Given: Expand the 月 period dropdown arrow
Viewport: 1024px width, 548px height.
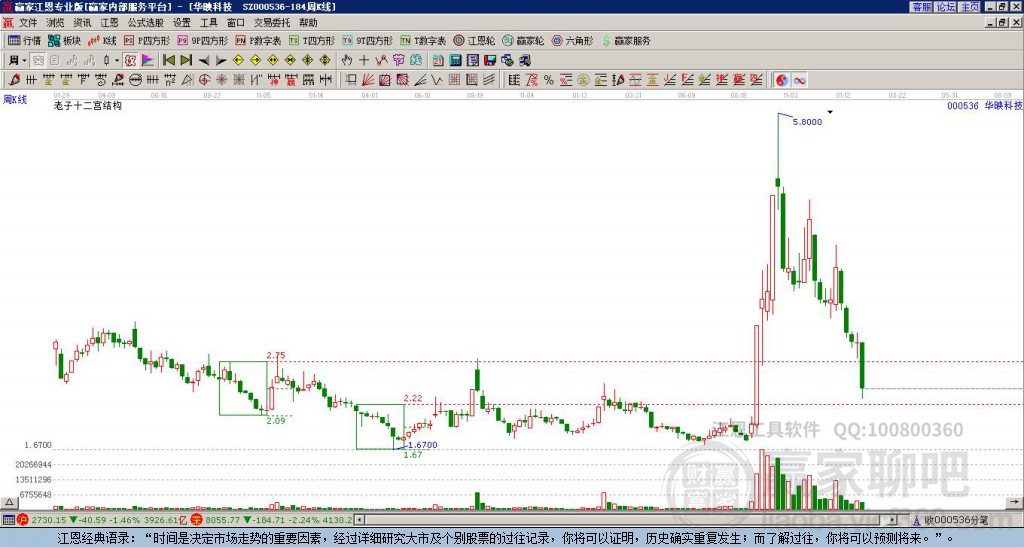Looking at the screenshot, I should tap(25, 61).
